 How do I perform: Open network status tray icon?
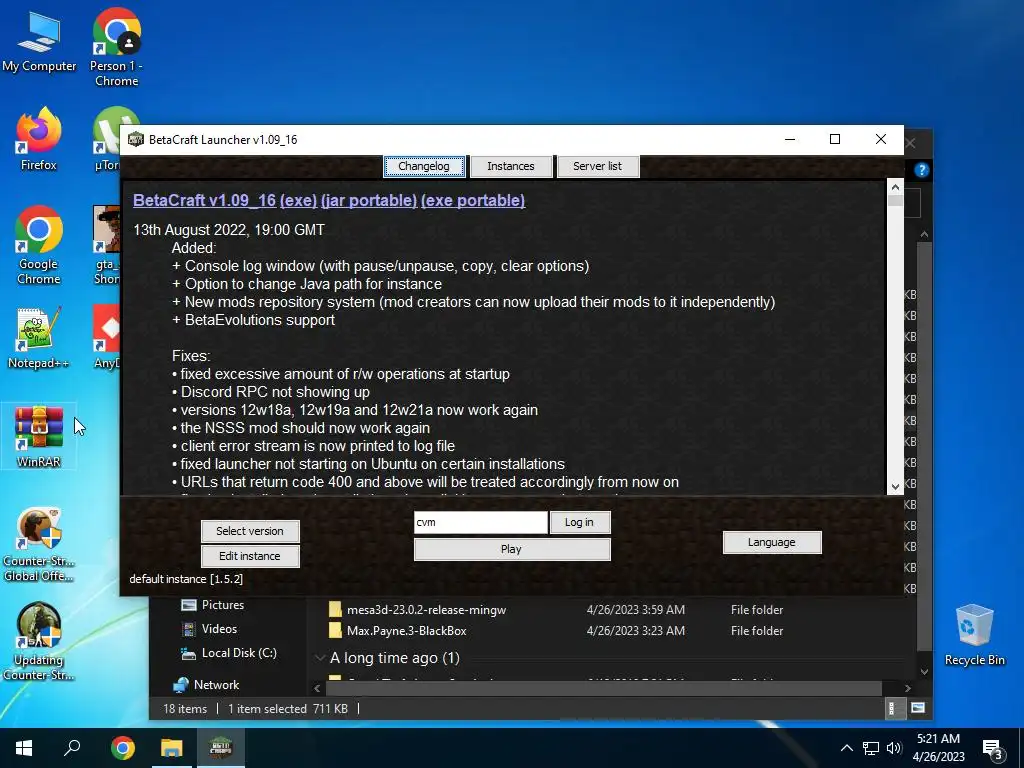click(x=871, y=748)
